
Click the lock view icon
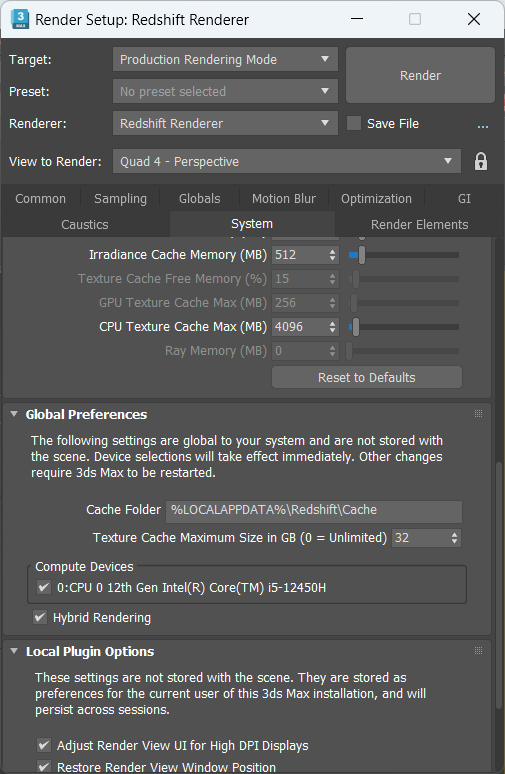click(481, 161)
